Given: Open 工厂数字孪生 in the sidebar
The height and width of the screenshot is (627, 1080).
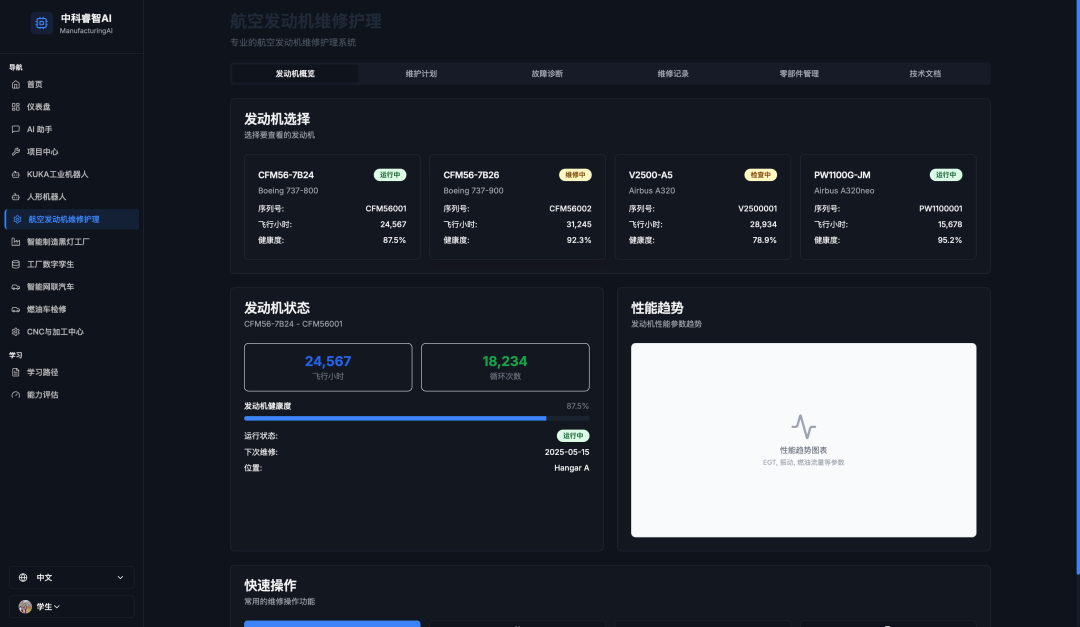Looking at the screenshot, I should pyautogui.click(x=50, y=264).
